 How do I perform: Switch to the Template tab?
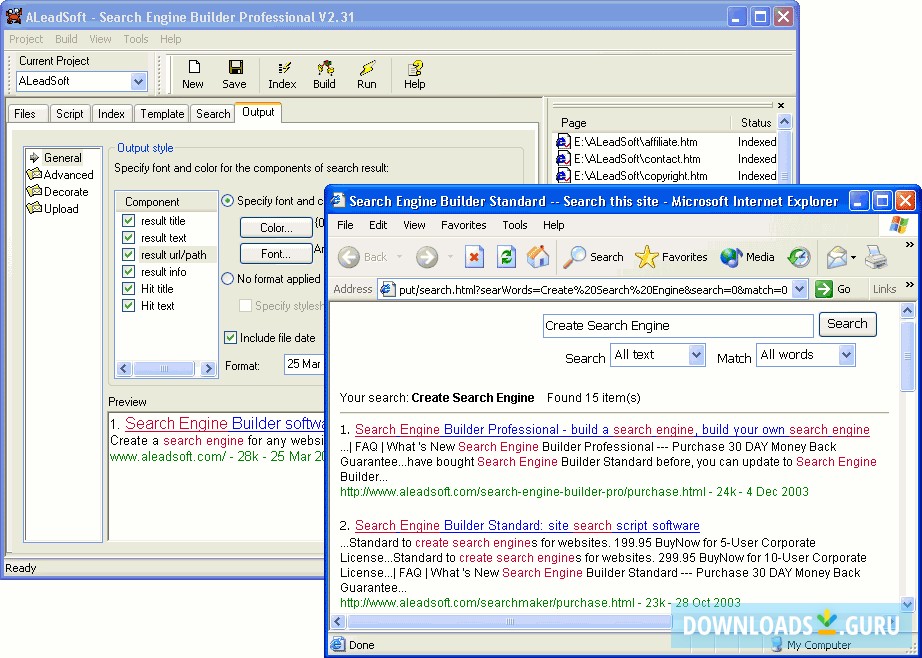click(161, 113)
